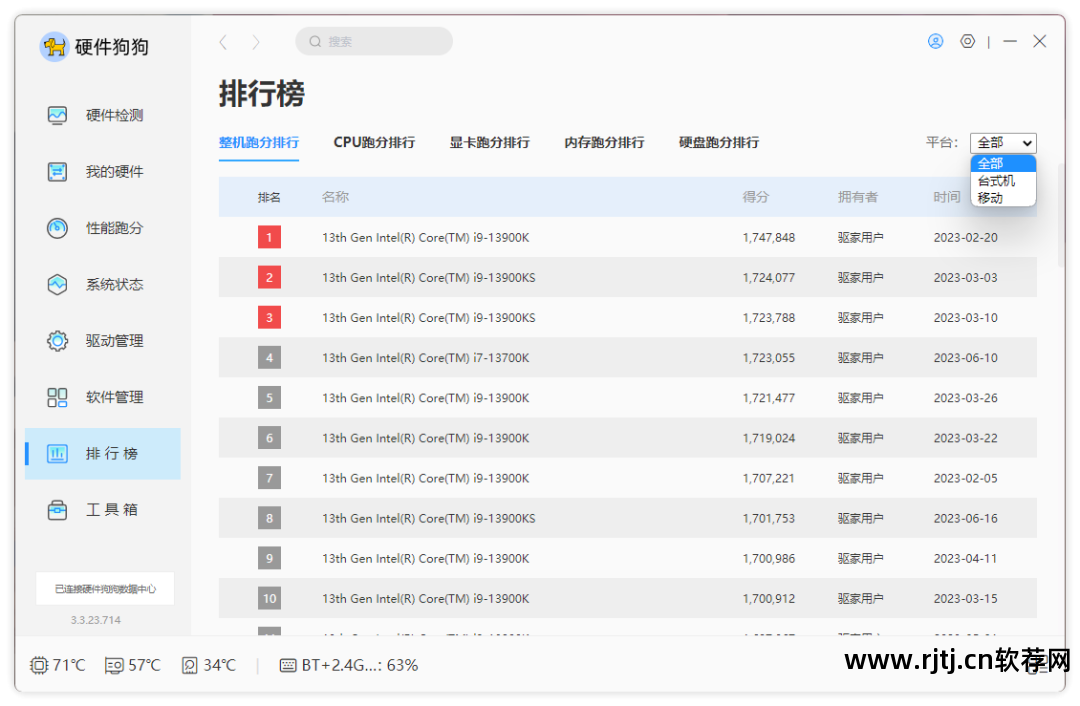Click the back navigation arrow
The width and height of the screenshot is (1080, 706).
pos(223,41)
